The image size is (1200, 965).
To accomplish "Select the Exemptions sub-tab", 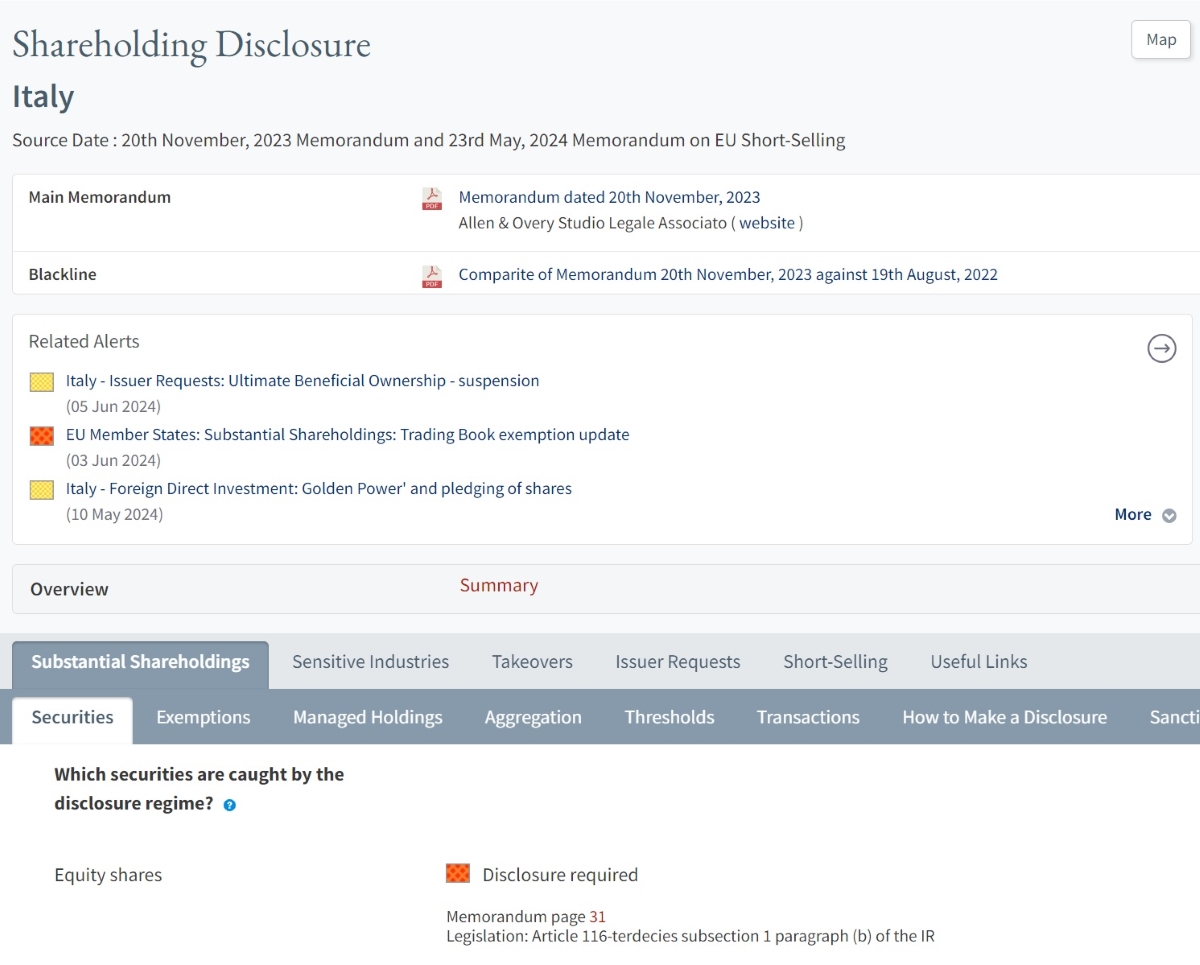I will coord(203,718).
